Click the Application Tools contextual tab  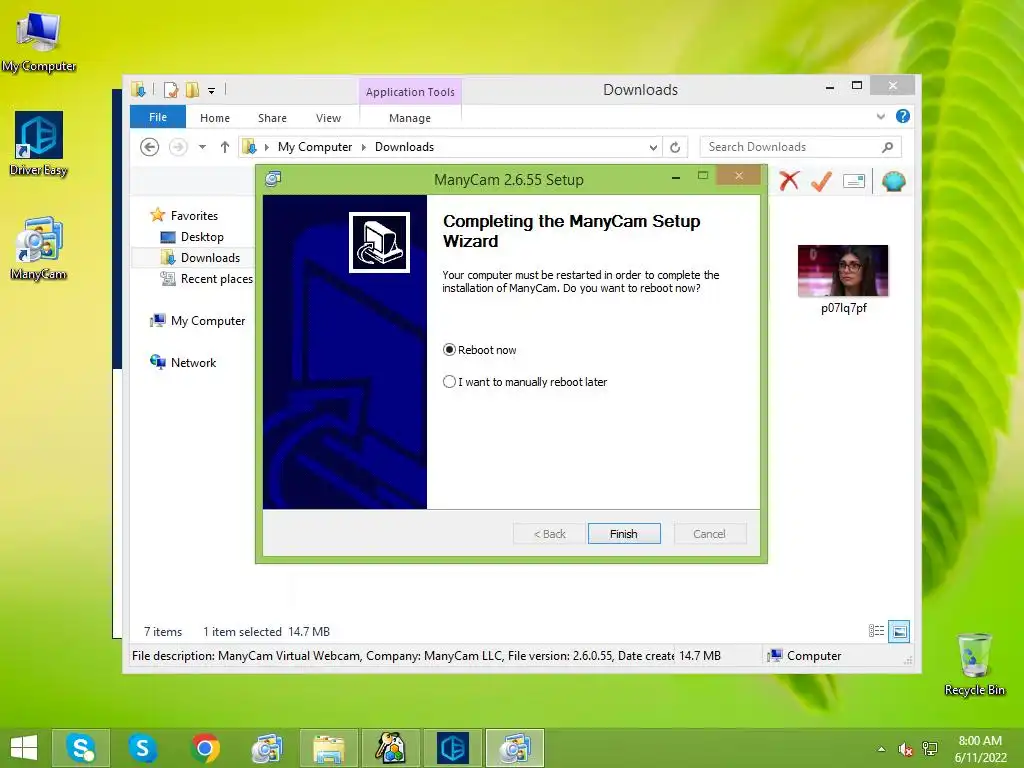point(410,91)
